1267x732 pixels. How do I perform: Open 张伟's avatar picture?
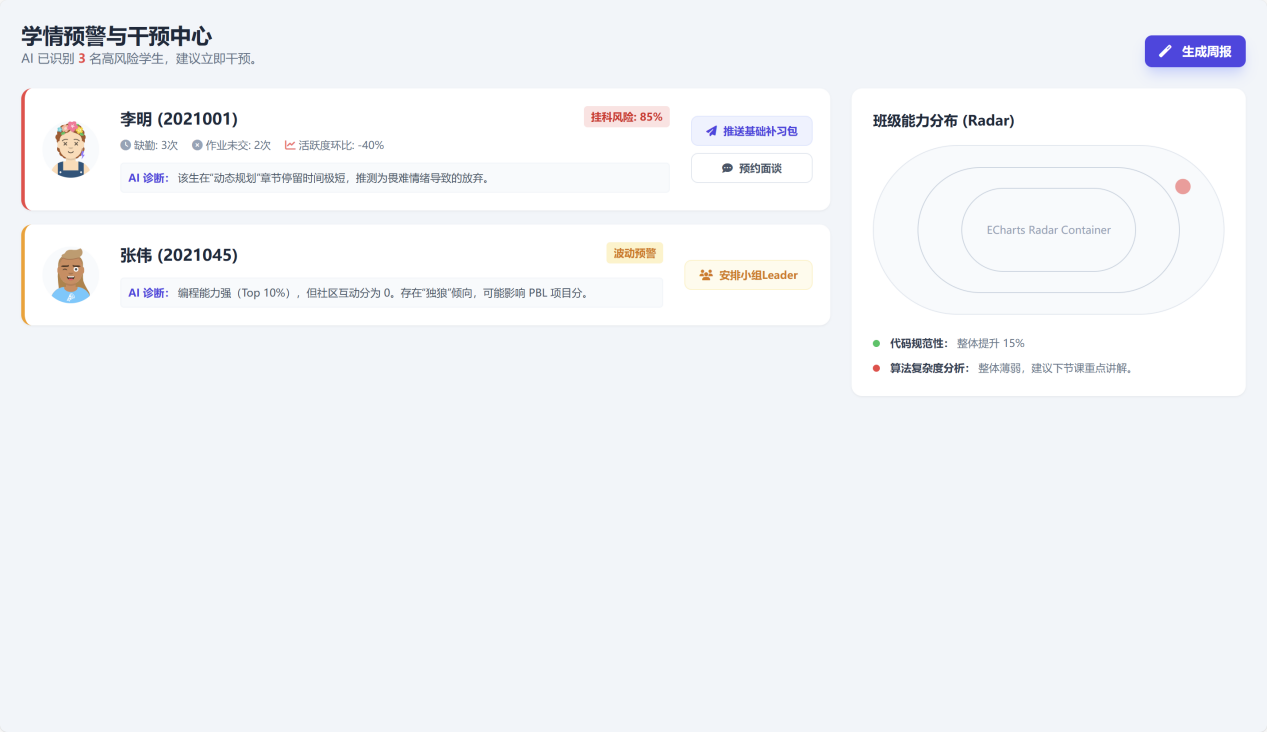pos(70,275)
